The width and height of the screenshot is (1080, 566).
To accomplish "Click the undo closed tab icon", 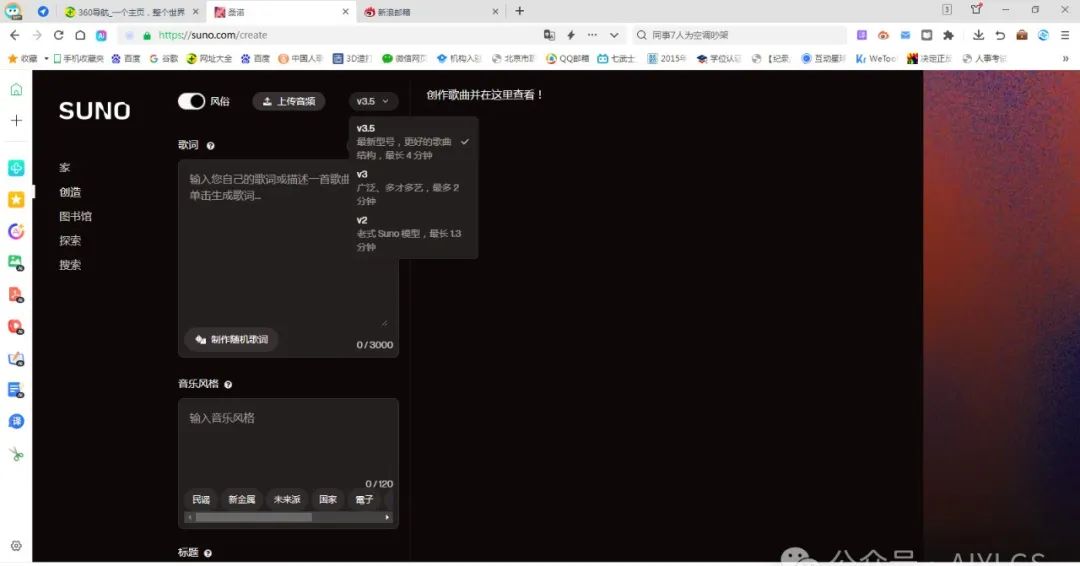I will point(1000,35).
